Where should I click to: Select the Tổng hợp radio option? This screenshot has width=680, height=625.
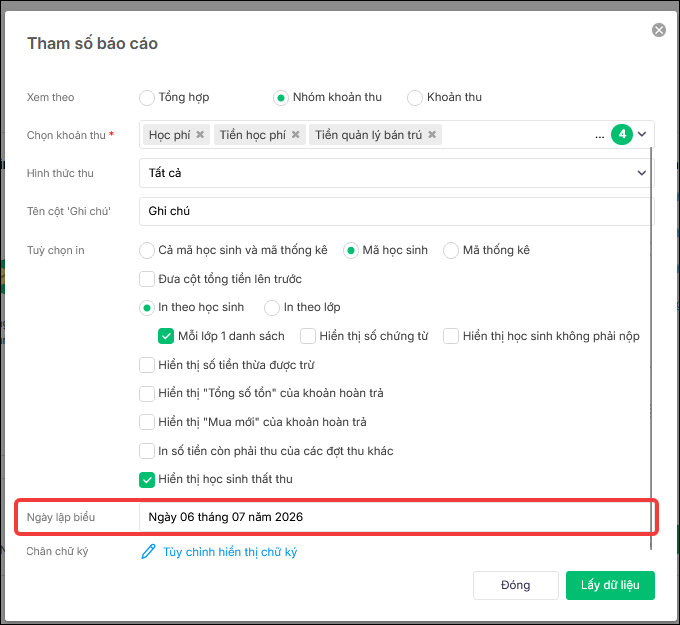(147, 98)
